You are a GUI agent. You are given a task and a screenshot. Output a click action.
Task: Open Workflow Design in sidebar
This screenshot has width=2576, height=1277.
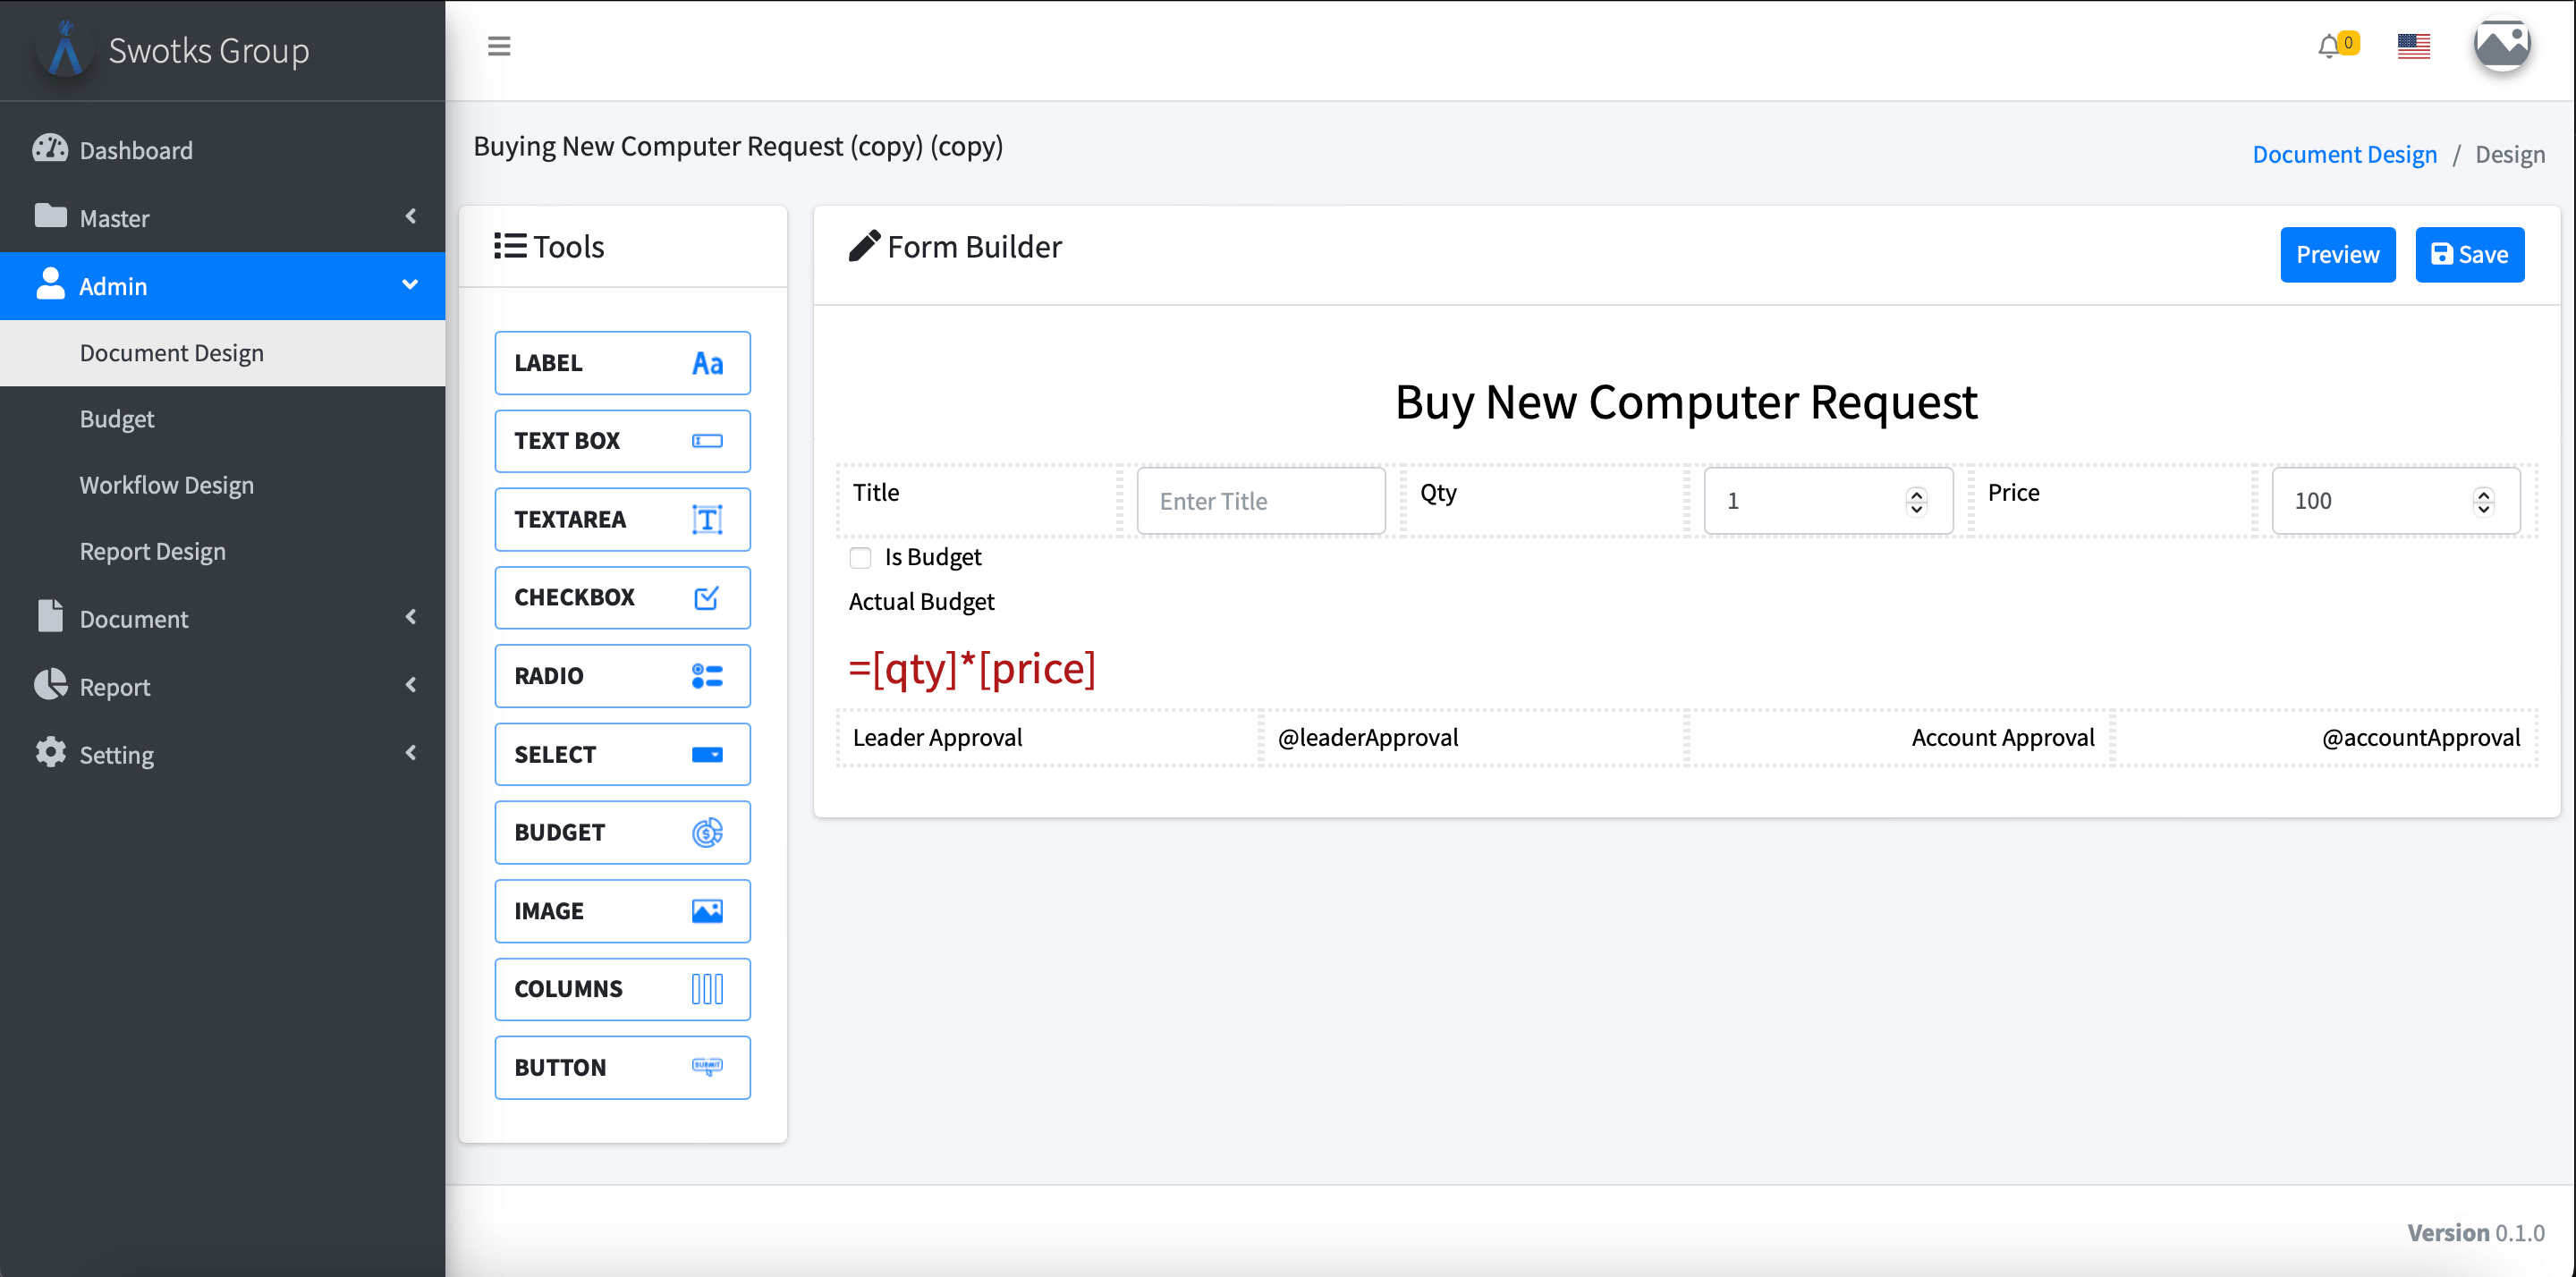pos(166,485)
